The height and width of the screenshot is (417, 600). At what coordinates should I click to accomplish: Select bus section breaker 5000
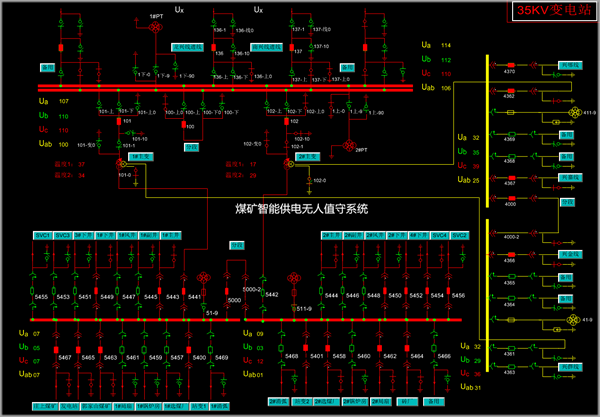227,292
